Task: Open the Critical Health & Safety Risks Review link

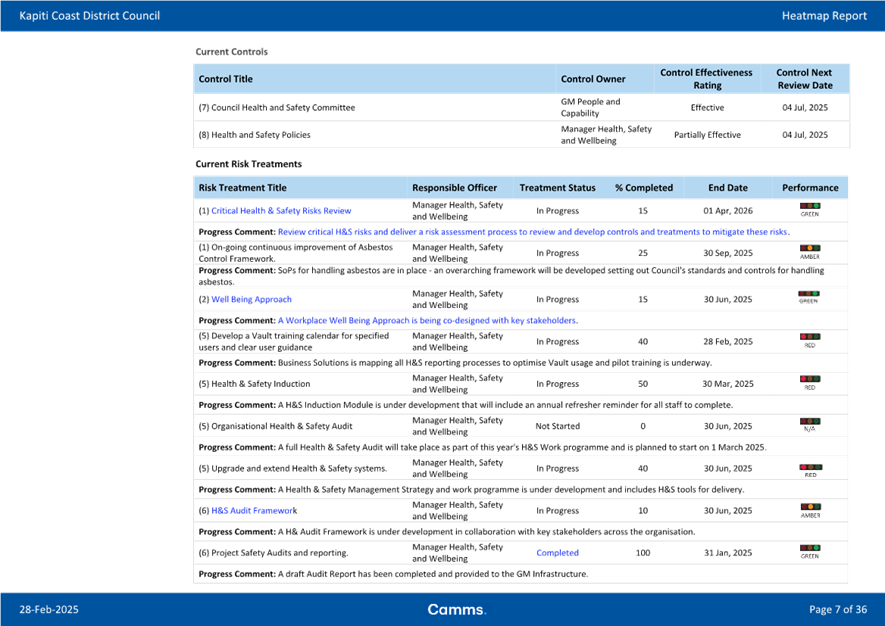Action: 281,211
